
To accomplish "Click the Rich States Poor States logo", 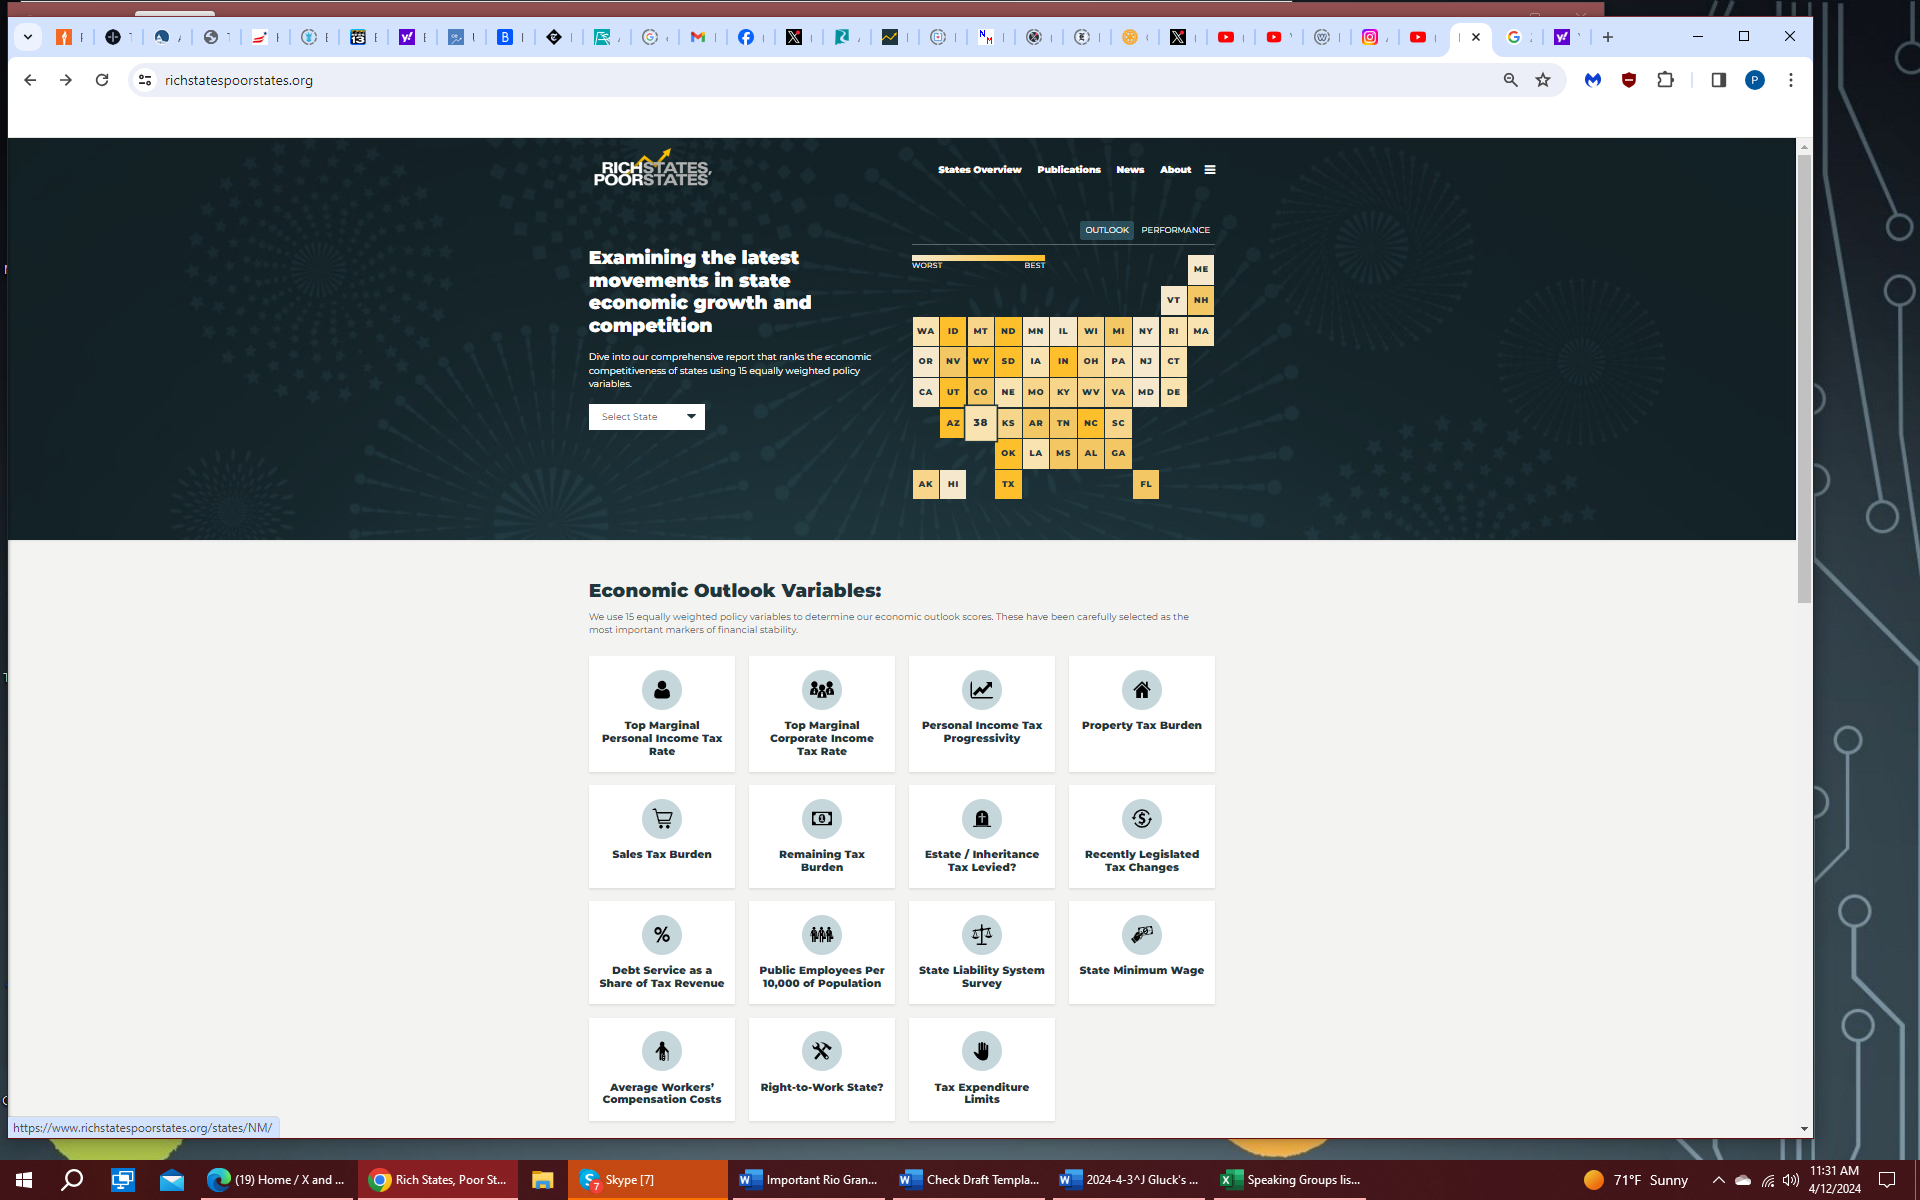I will pyautogui.click(x=652, y=170).
